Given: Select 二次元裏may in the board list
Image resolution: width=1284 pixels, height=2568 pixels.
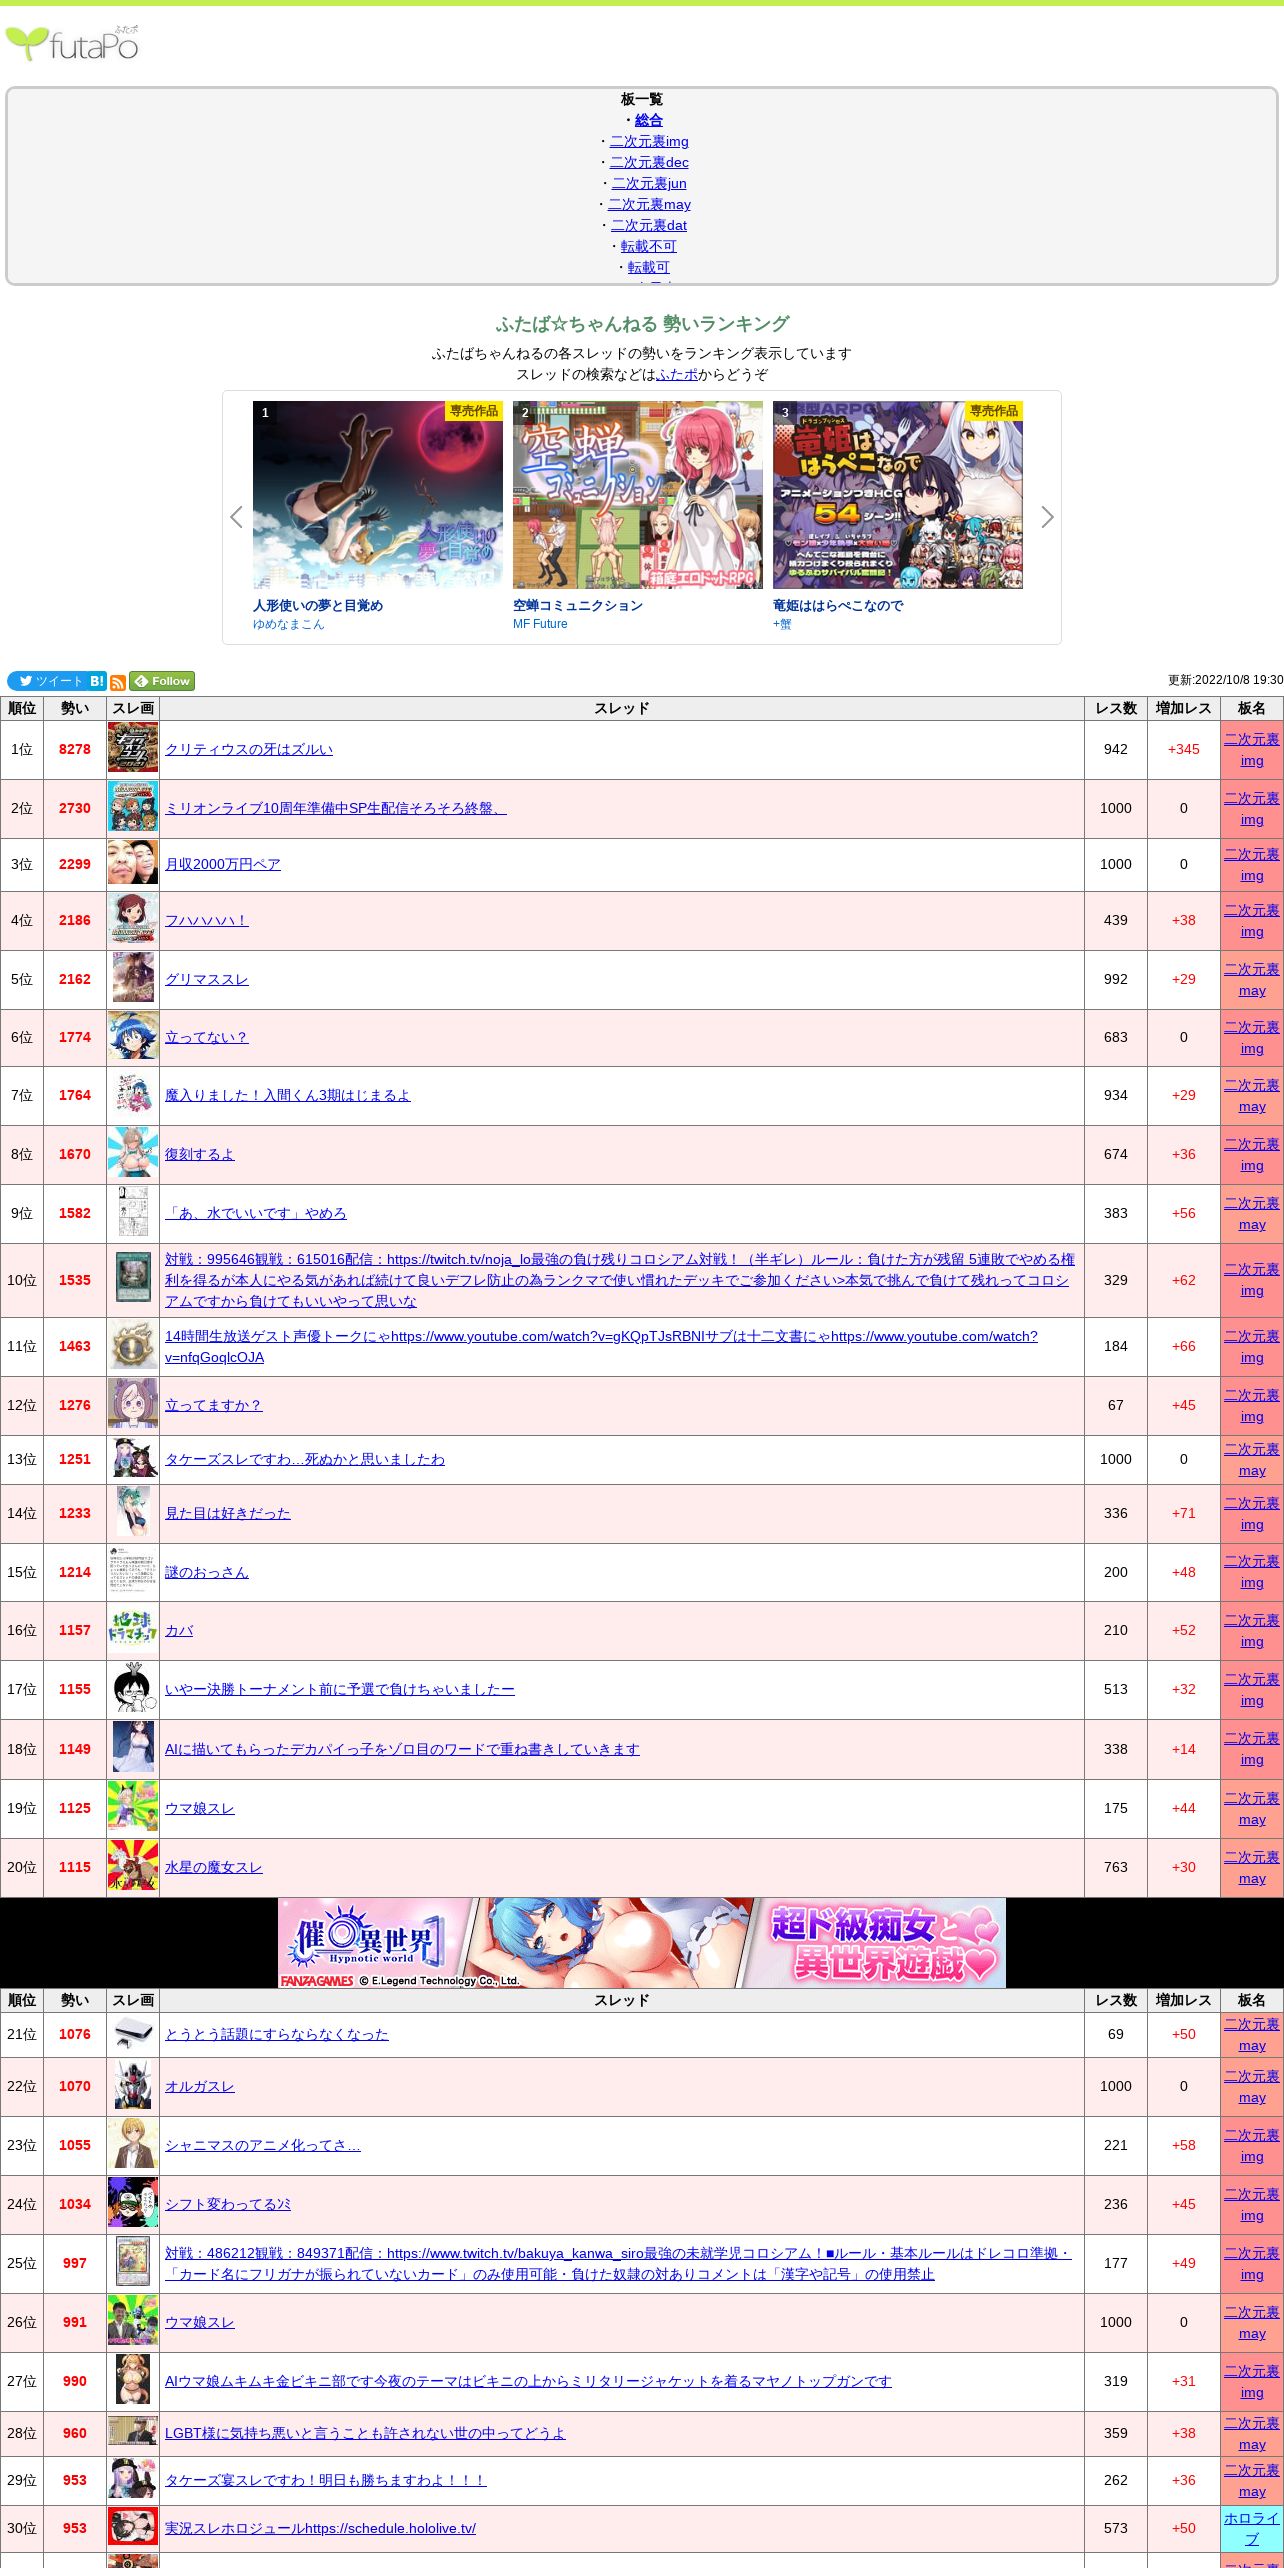Looking at the screenshot, I should [x=649, y=204].
